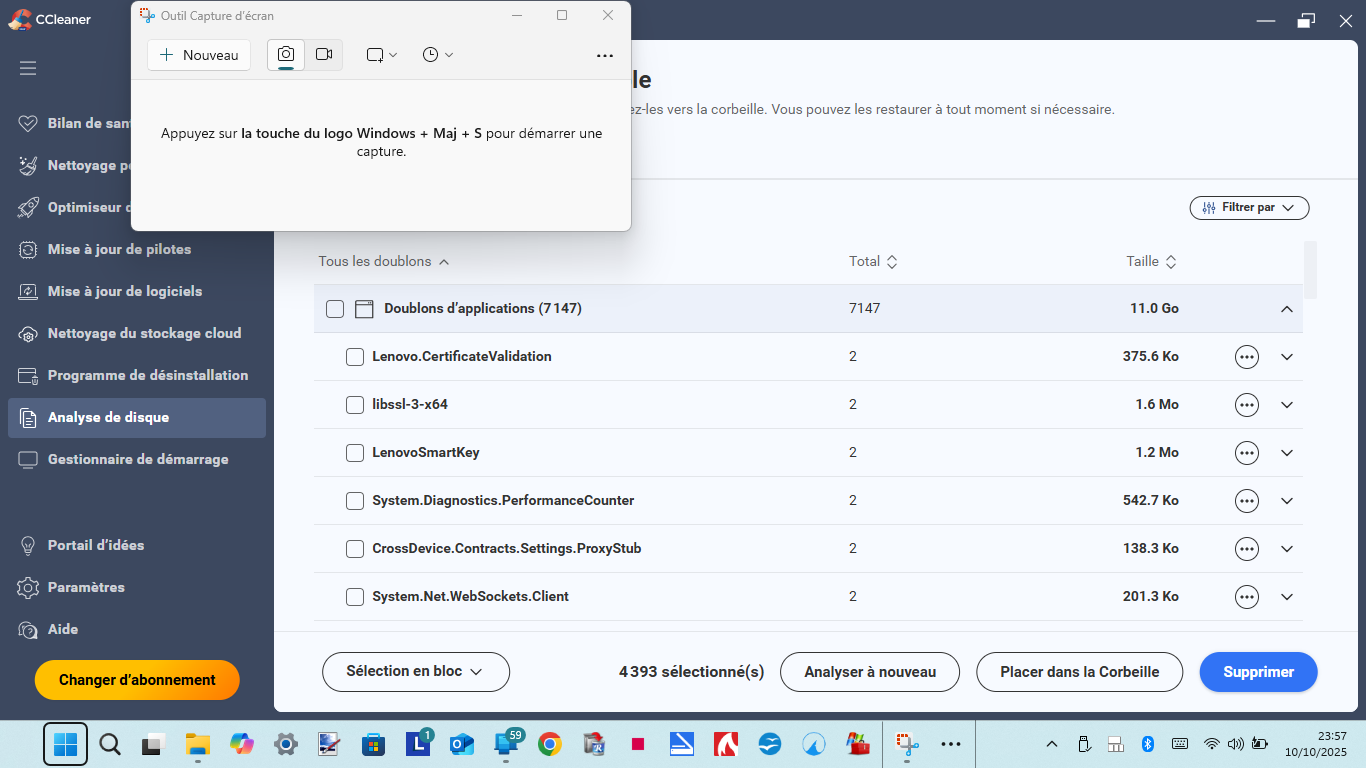Open the Outil Capture three-dot menu
This screenshot has height=768, width=1366.
point(605,56)
